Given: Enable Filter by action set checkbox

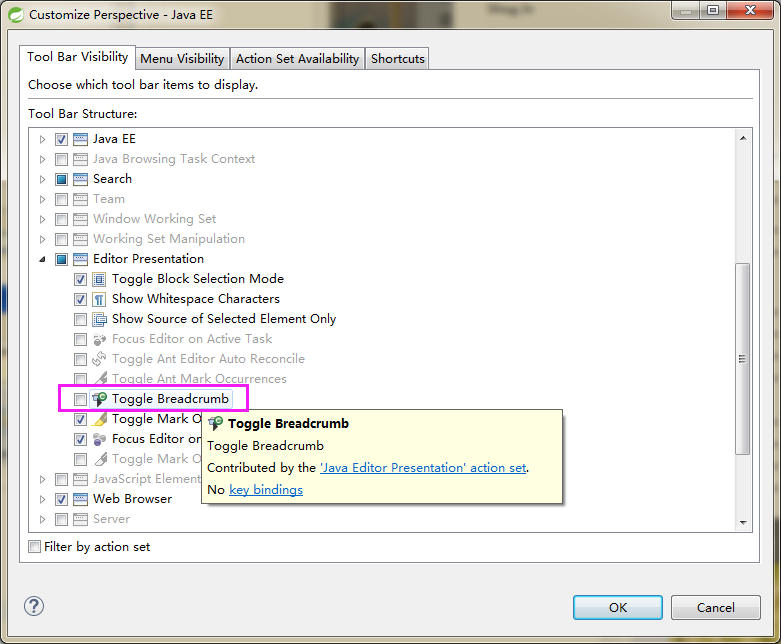Looking at the screenshot, I should 34,546.
